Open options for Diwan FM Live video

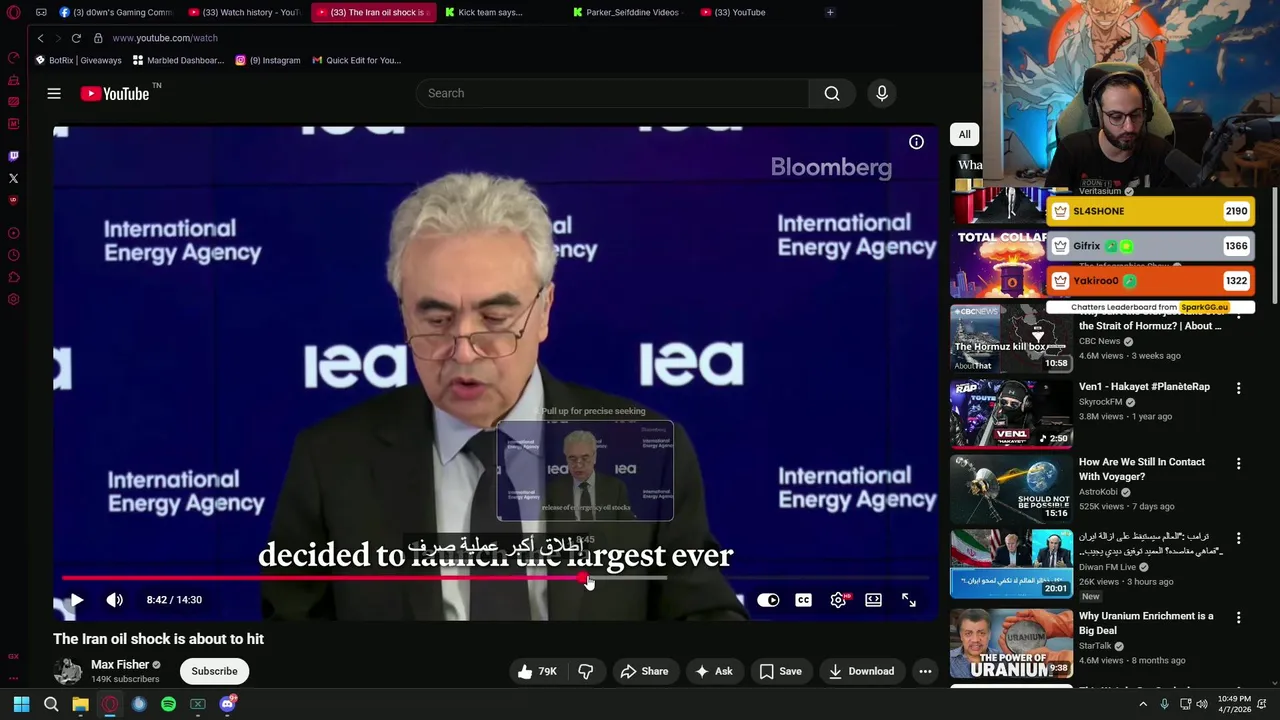tap(1238, 538)
